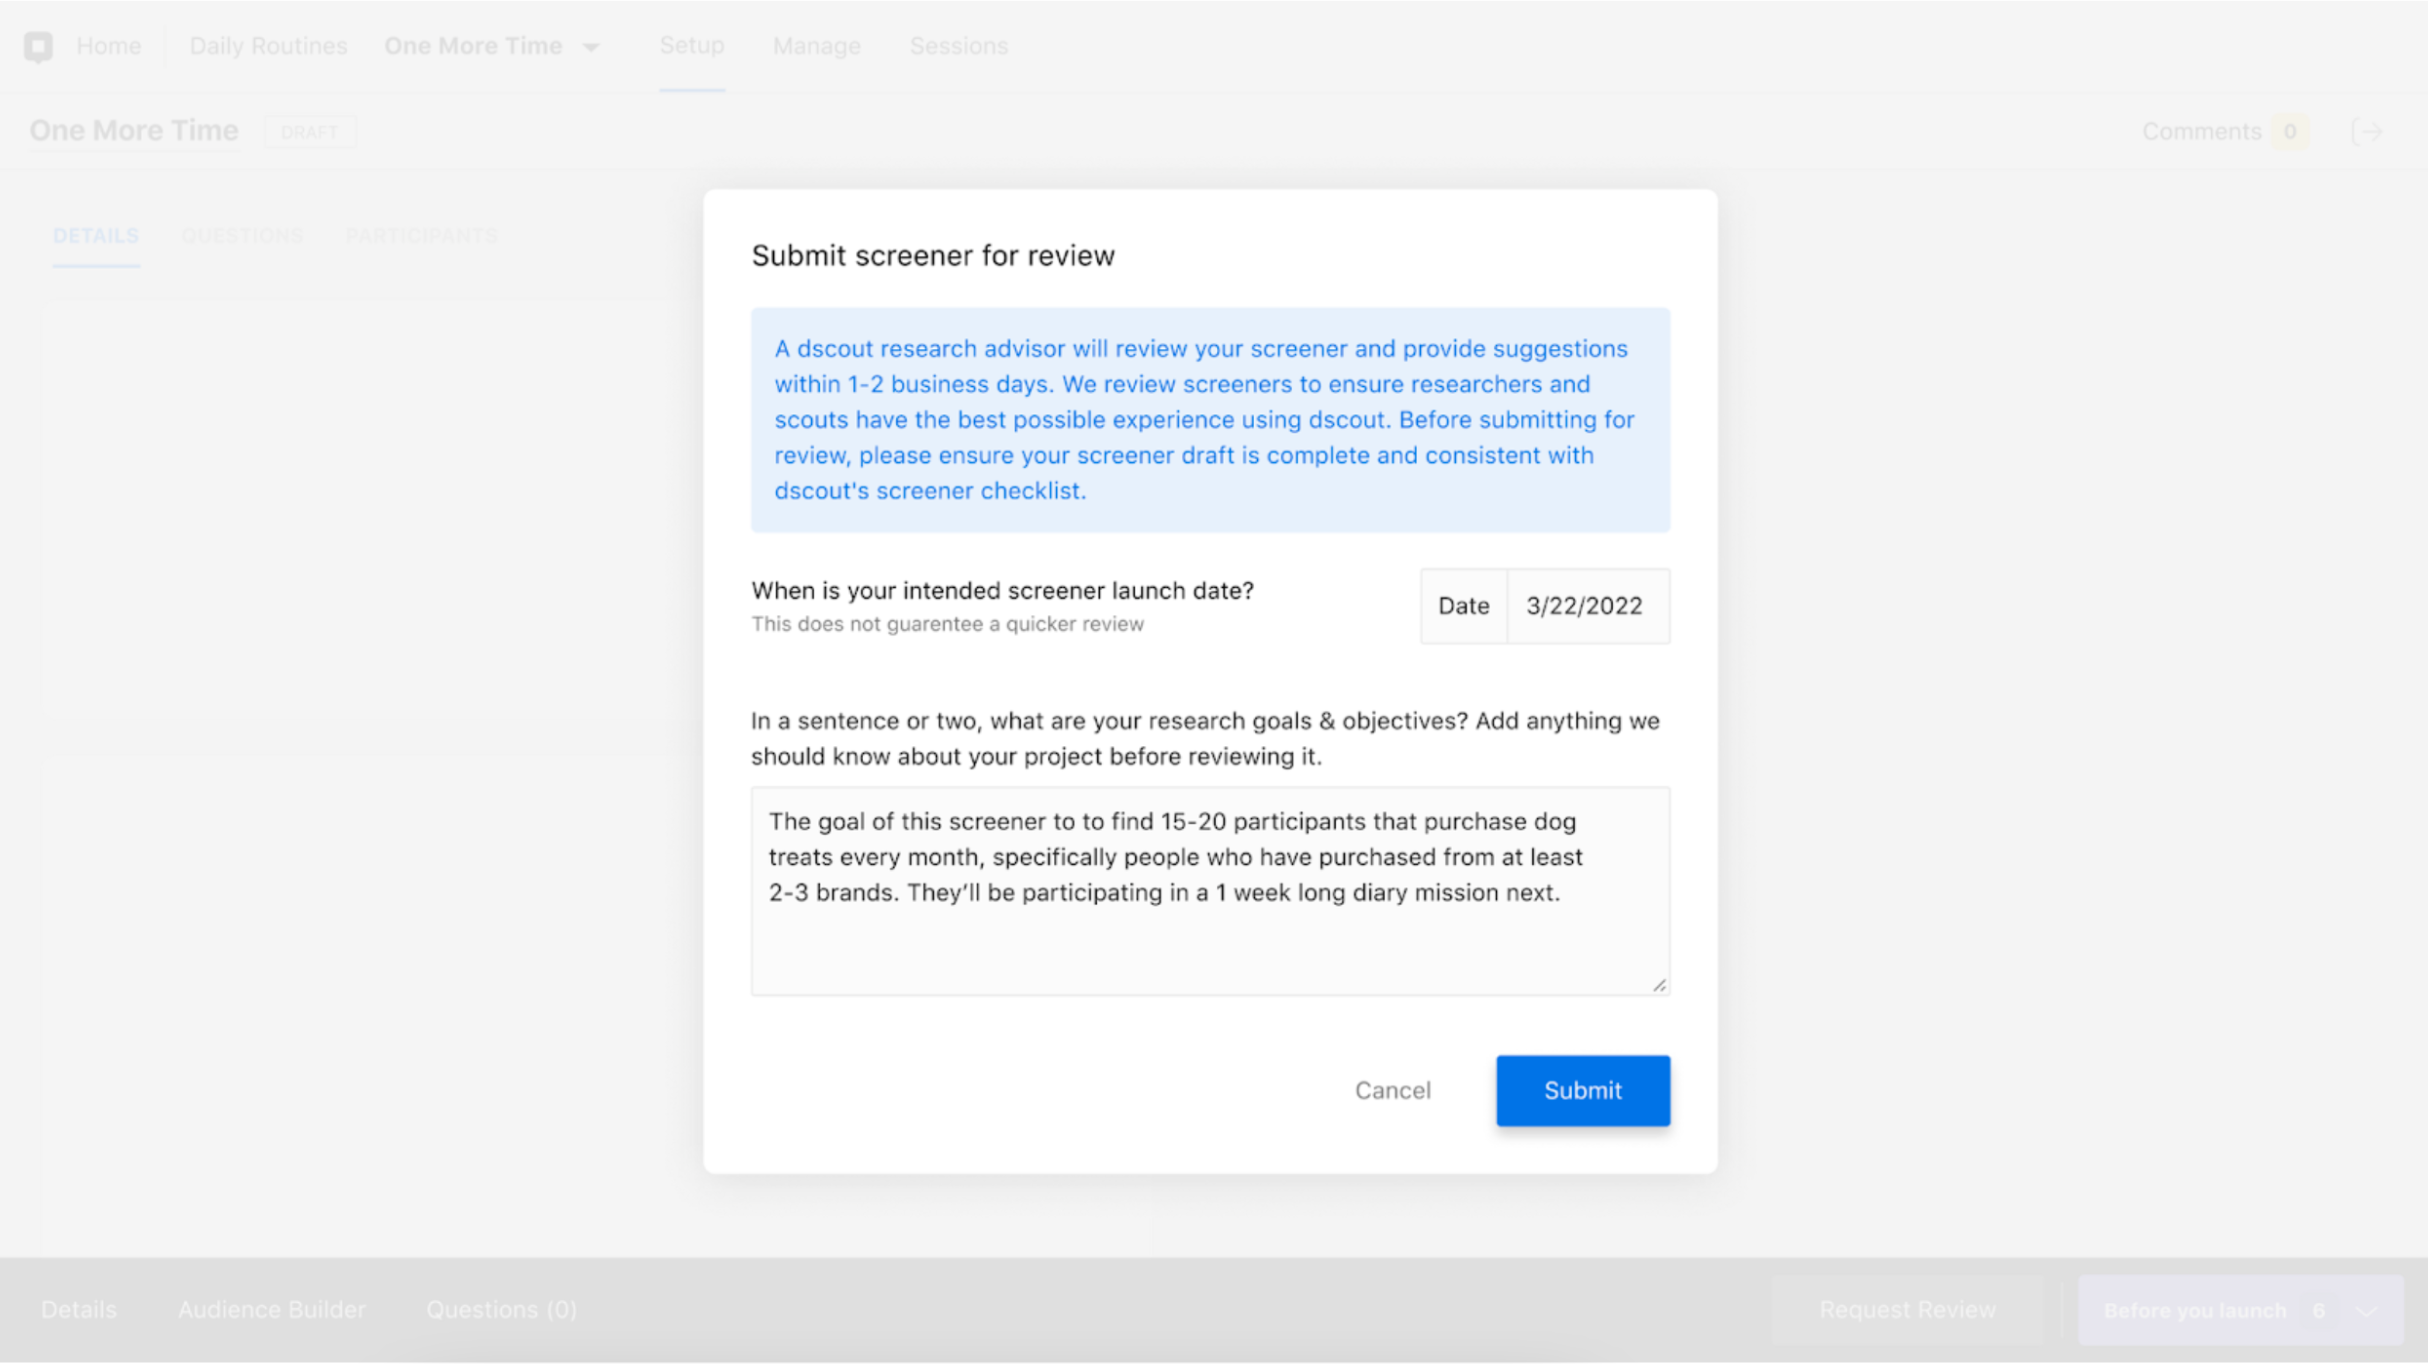Click the Request Review button
The width and height of the screenshot is (2428, 1364).
click(1907, 1310)
